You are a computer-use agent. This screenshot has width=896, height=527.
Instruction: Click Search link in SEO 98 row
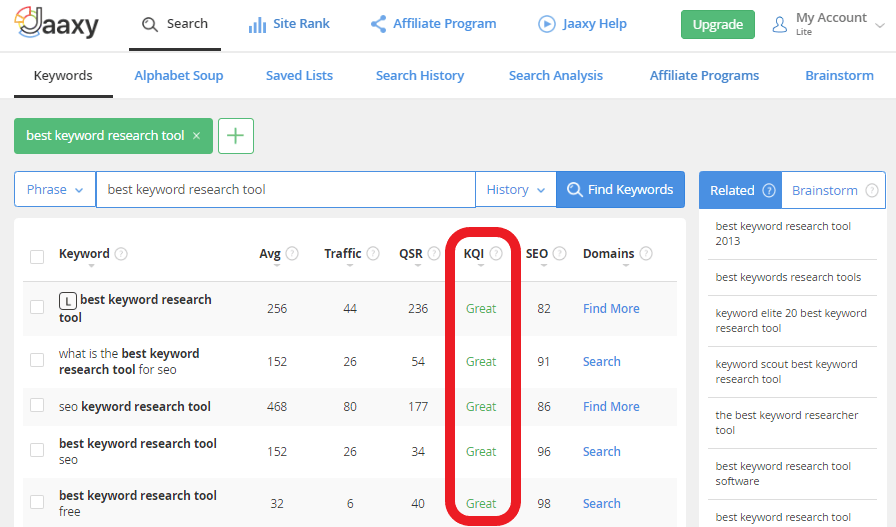coord(602,504)
